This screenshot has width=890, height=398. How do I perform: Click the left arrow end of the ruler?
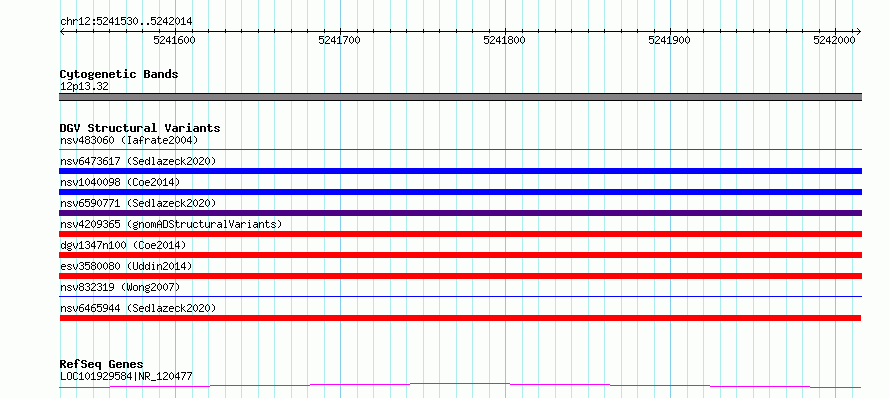[62, 31]
